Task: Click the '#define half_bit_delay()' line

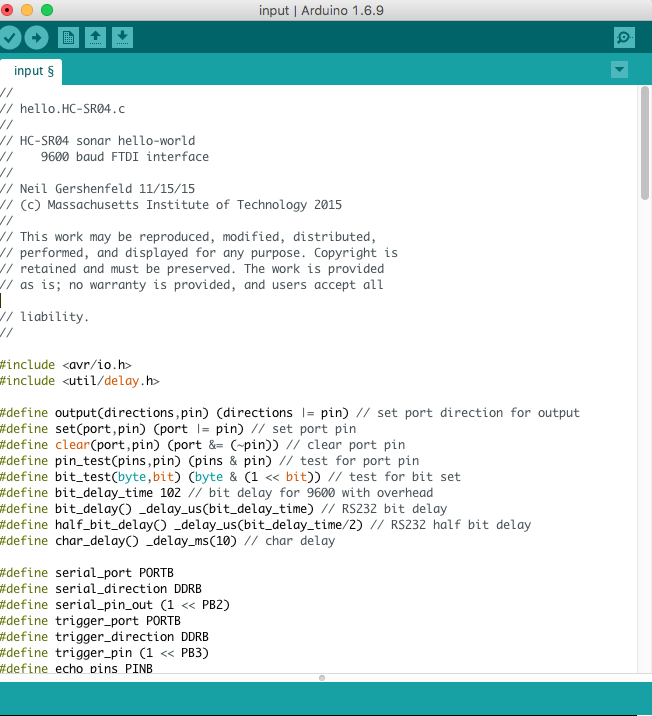Action: click(x=266, y=525)
